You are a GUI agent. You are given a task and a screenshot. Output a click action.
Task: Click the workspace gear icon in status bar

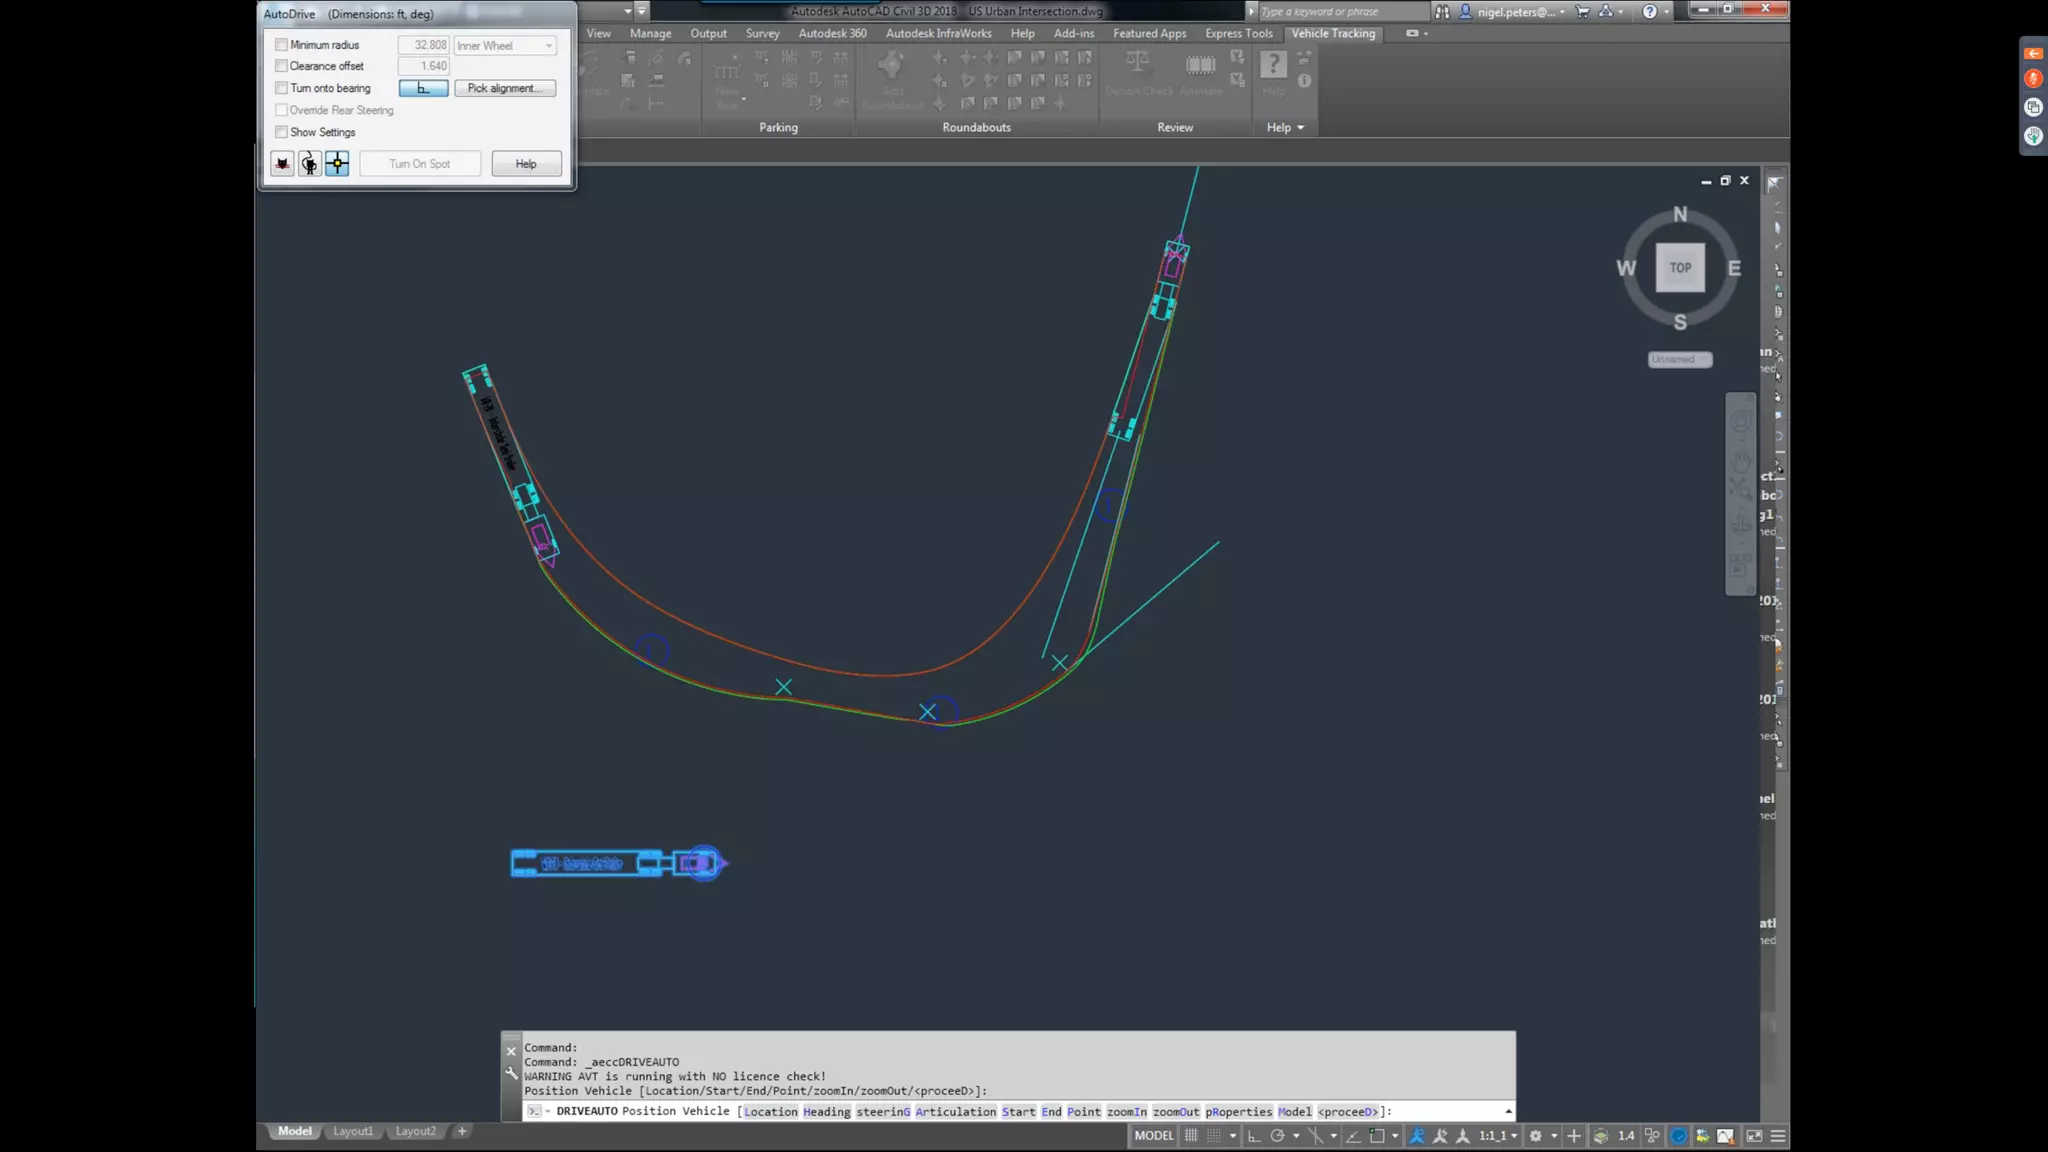pyautogui.click(x=1536, y=1136)
